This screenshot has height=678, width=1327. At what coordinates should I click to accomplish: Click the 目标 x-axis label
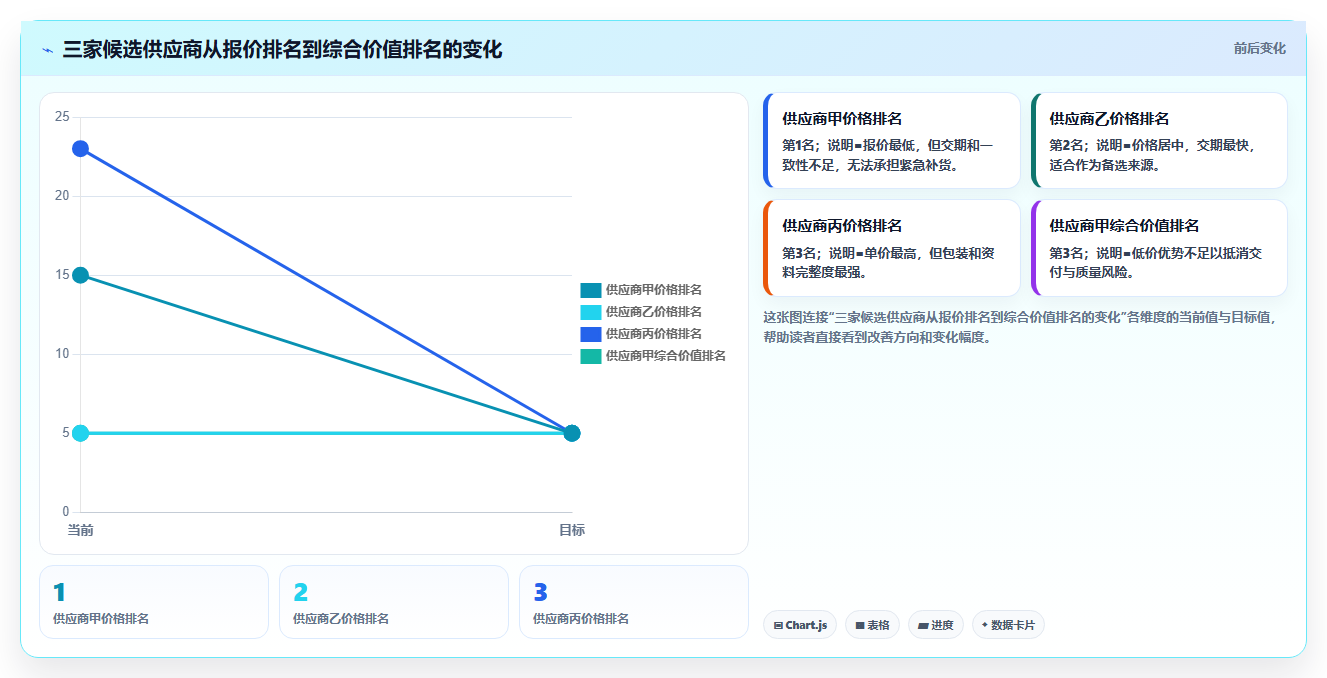click(572, 530)
